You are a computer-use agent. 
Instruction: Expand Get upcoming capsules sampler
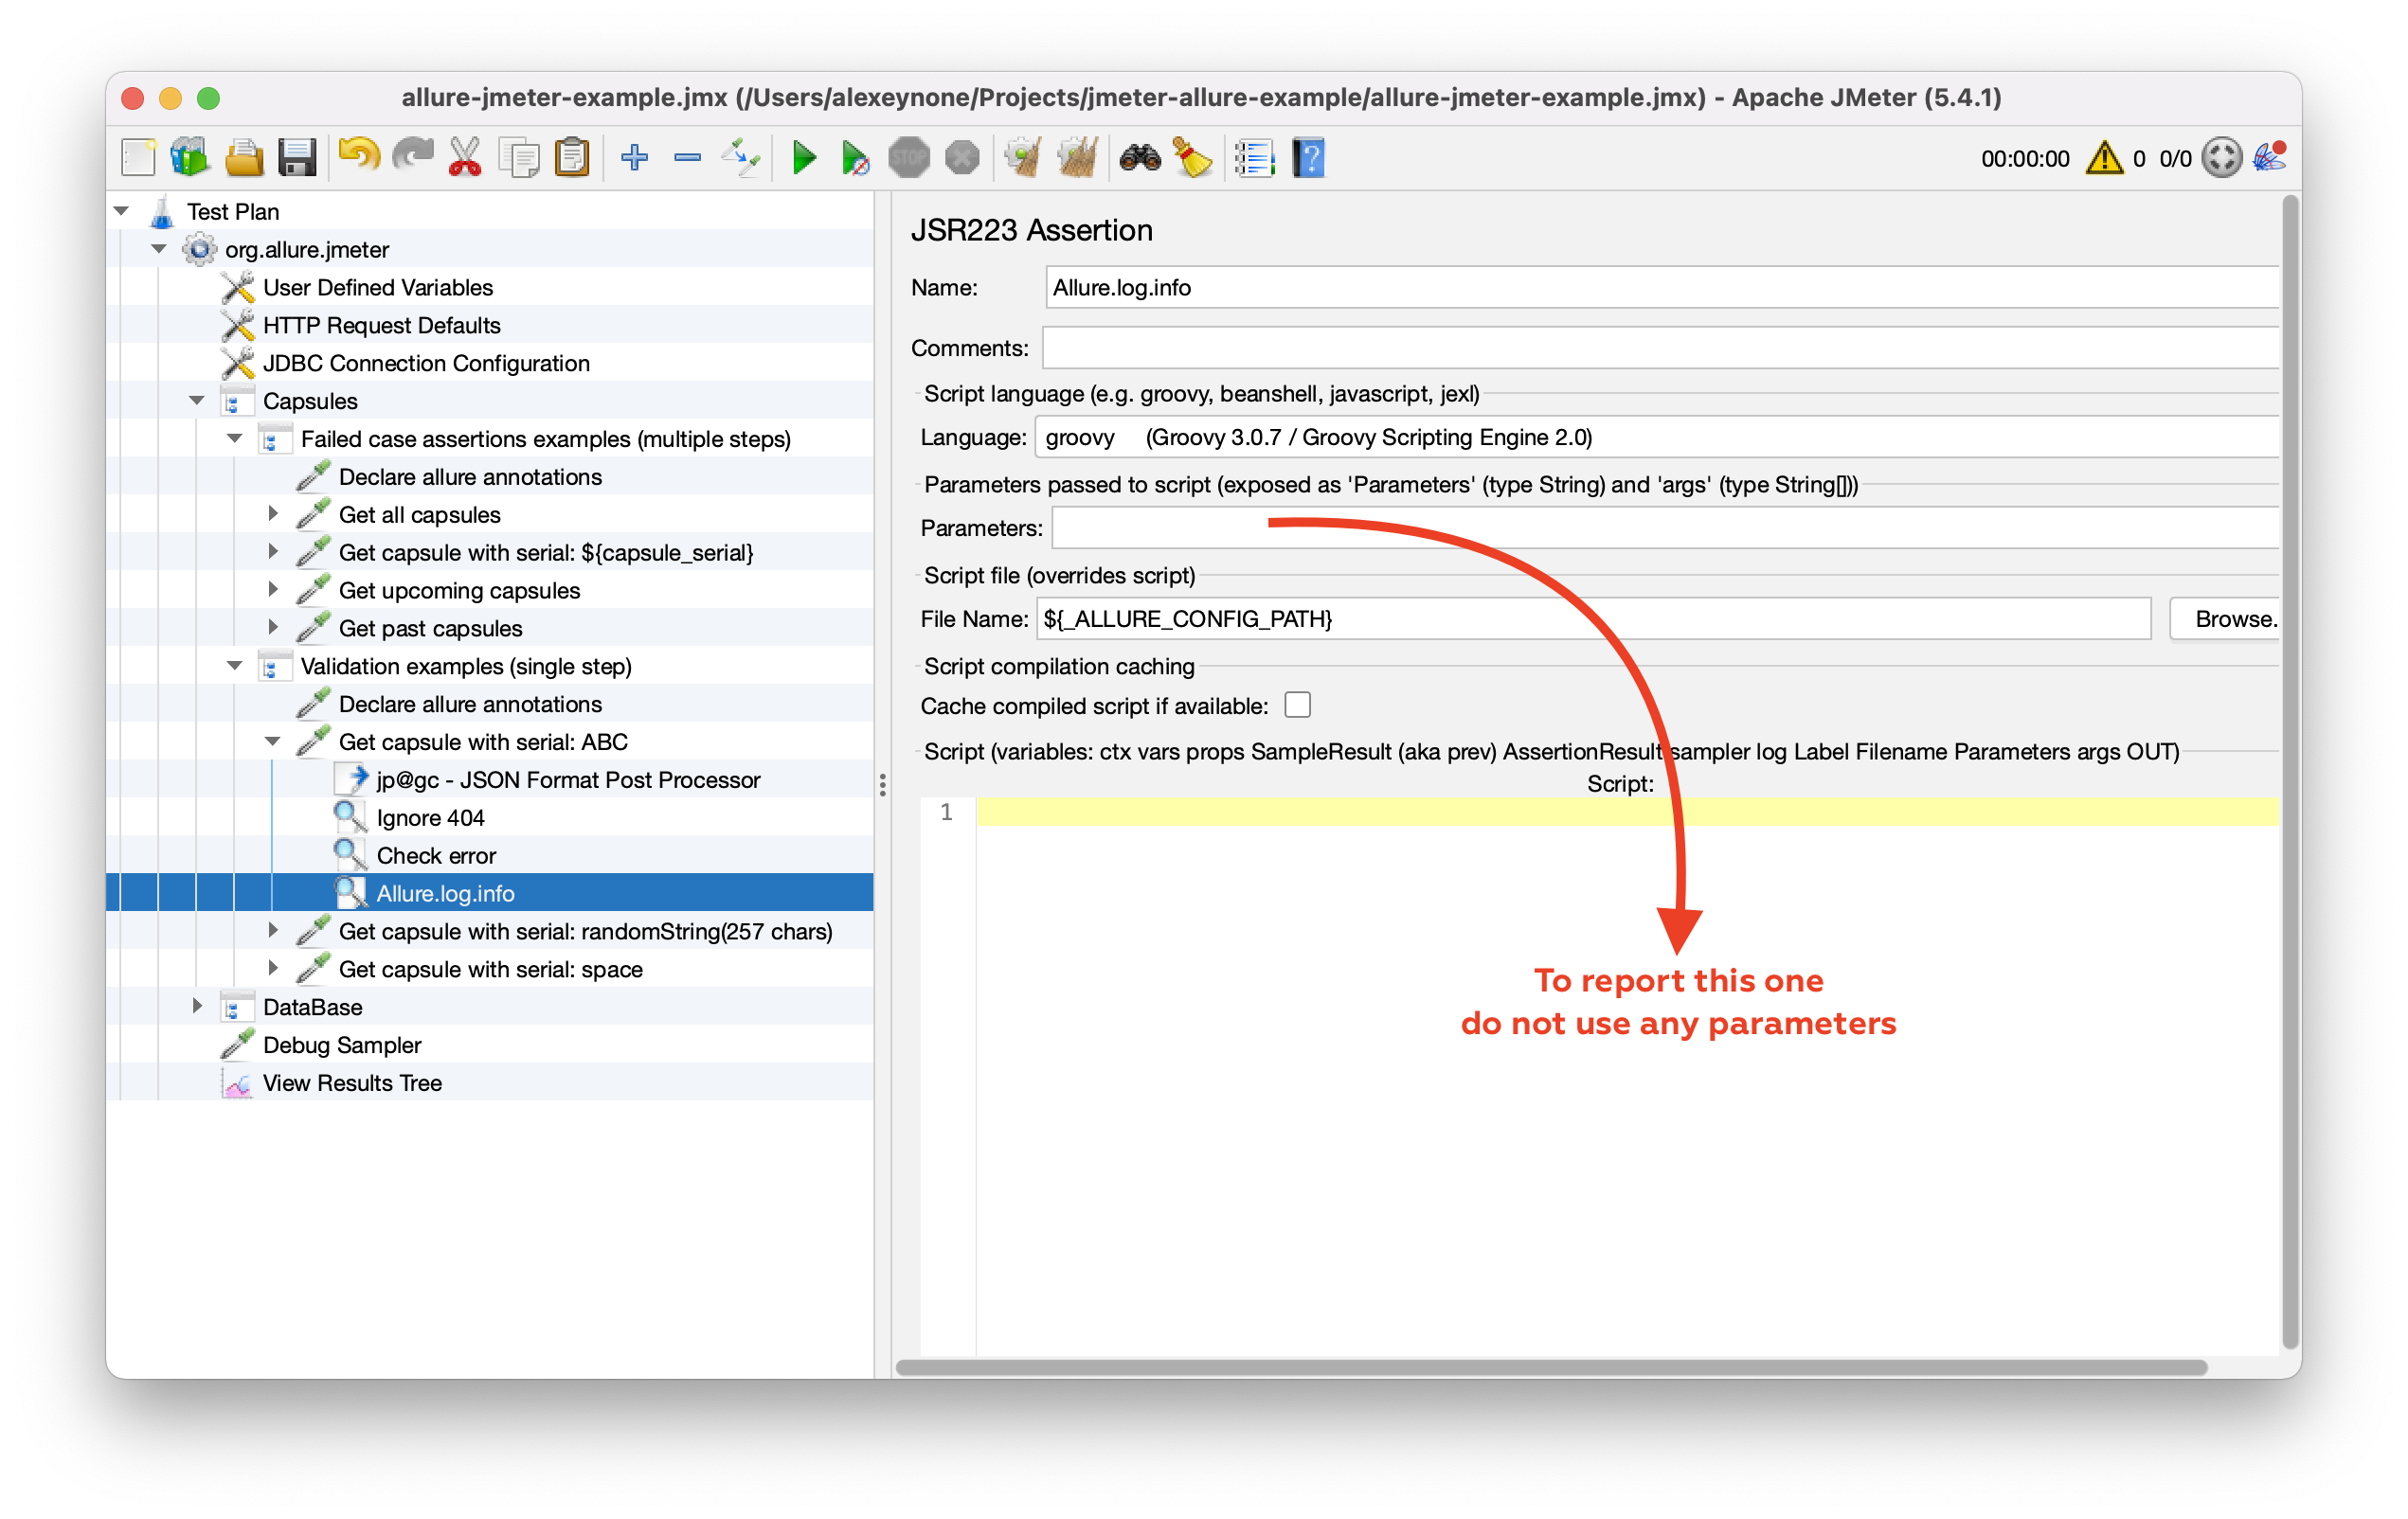pyautogui.click(x=273, y=590)
